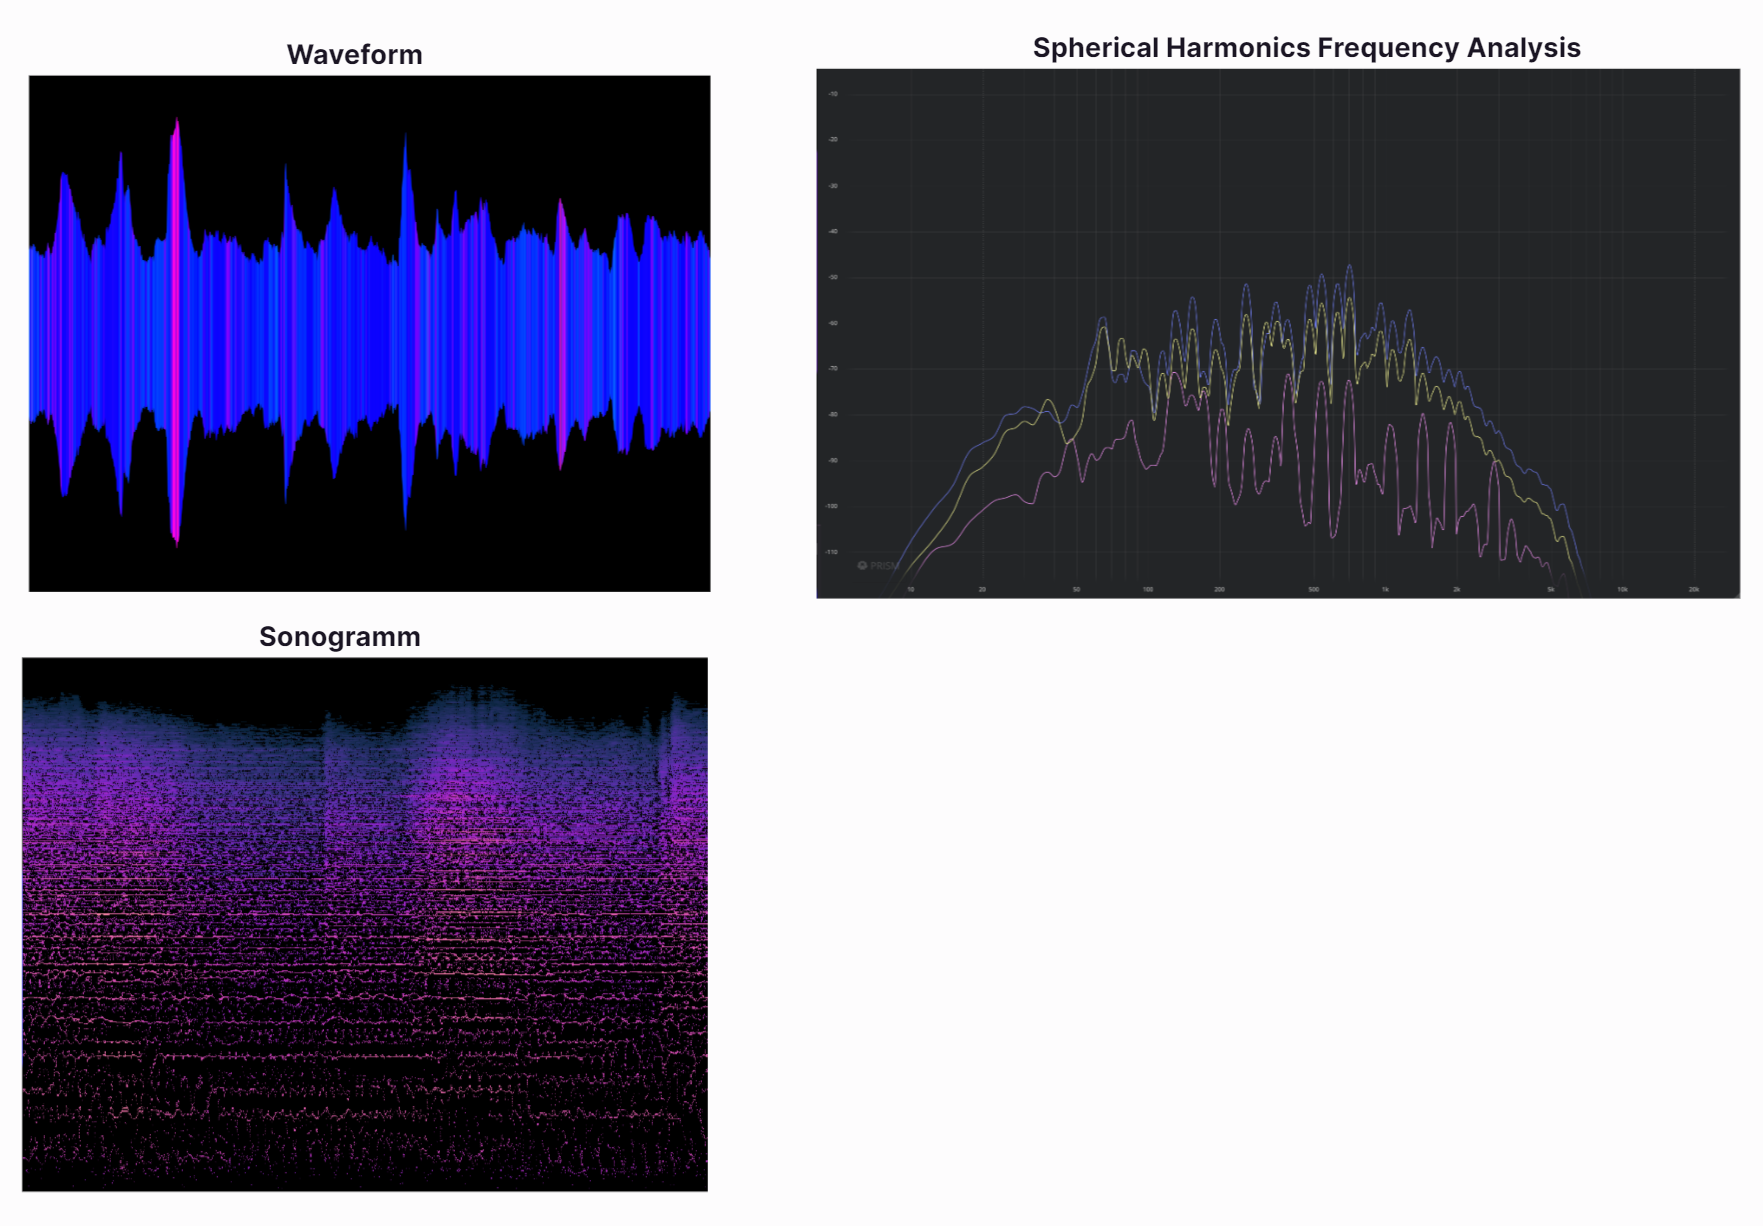Click the PRISM logo in the frequency chart
This screenshot has width=1763, height=1226.
point(879,566)
